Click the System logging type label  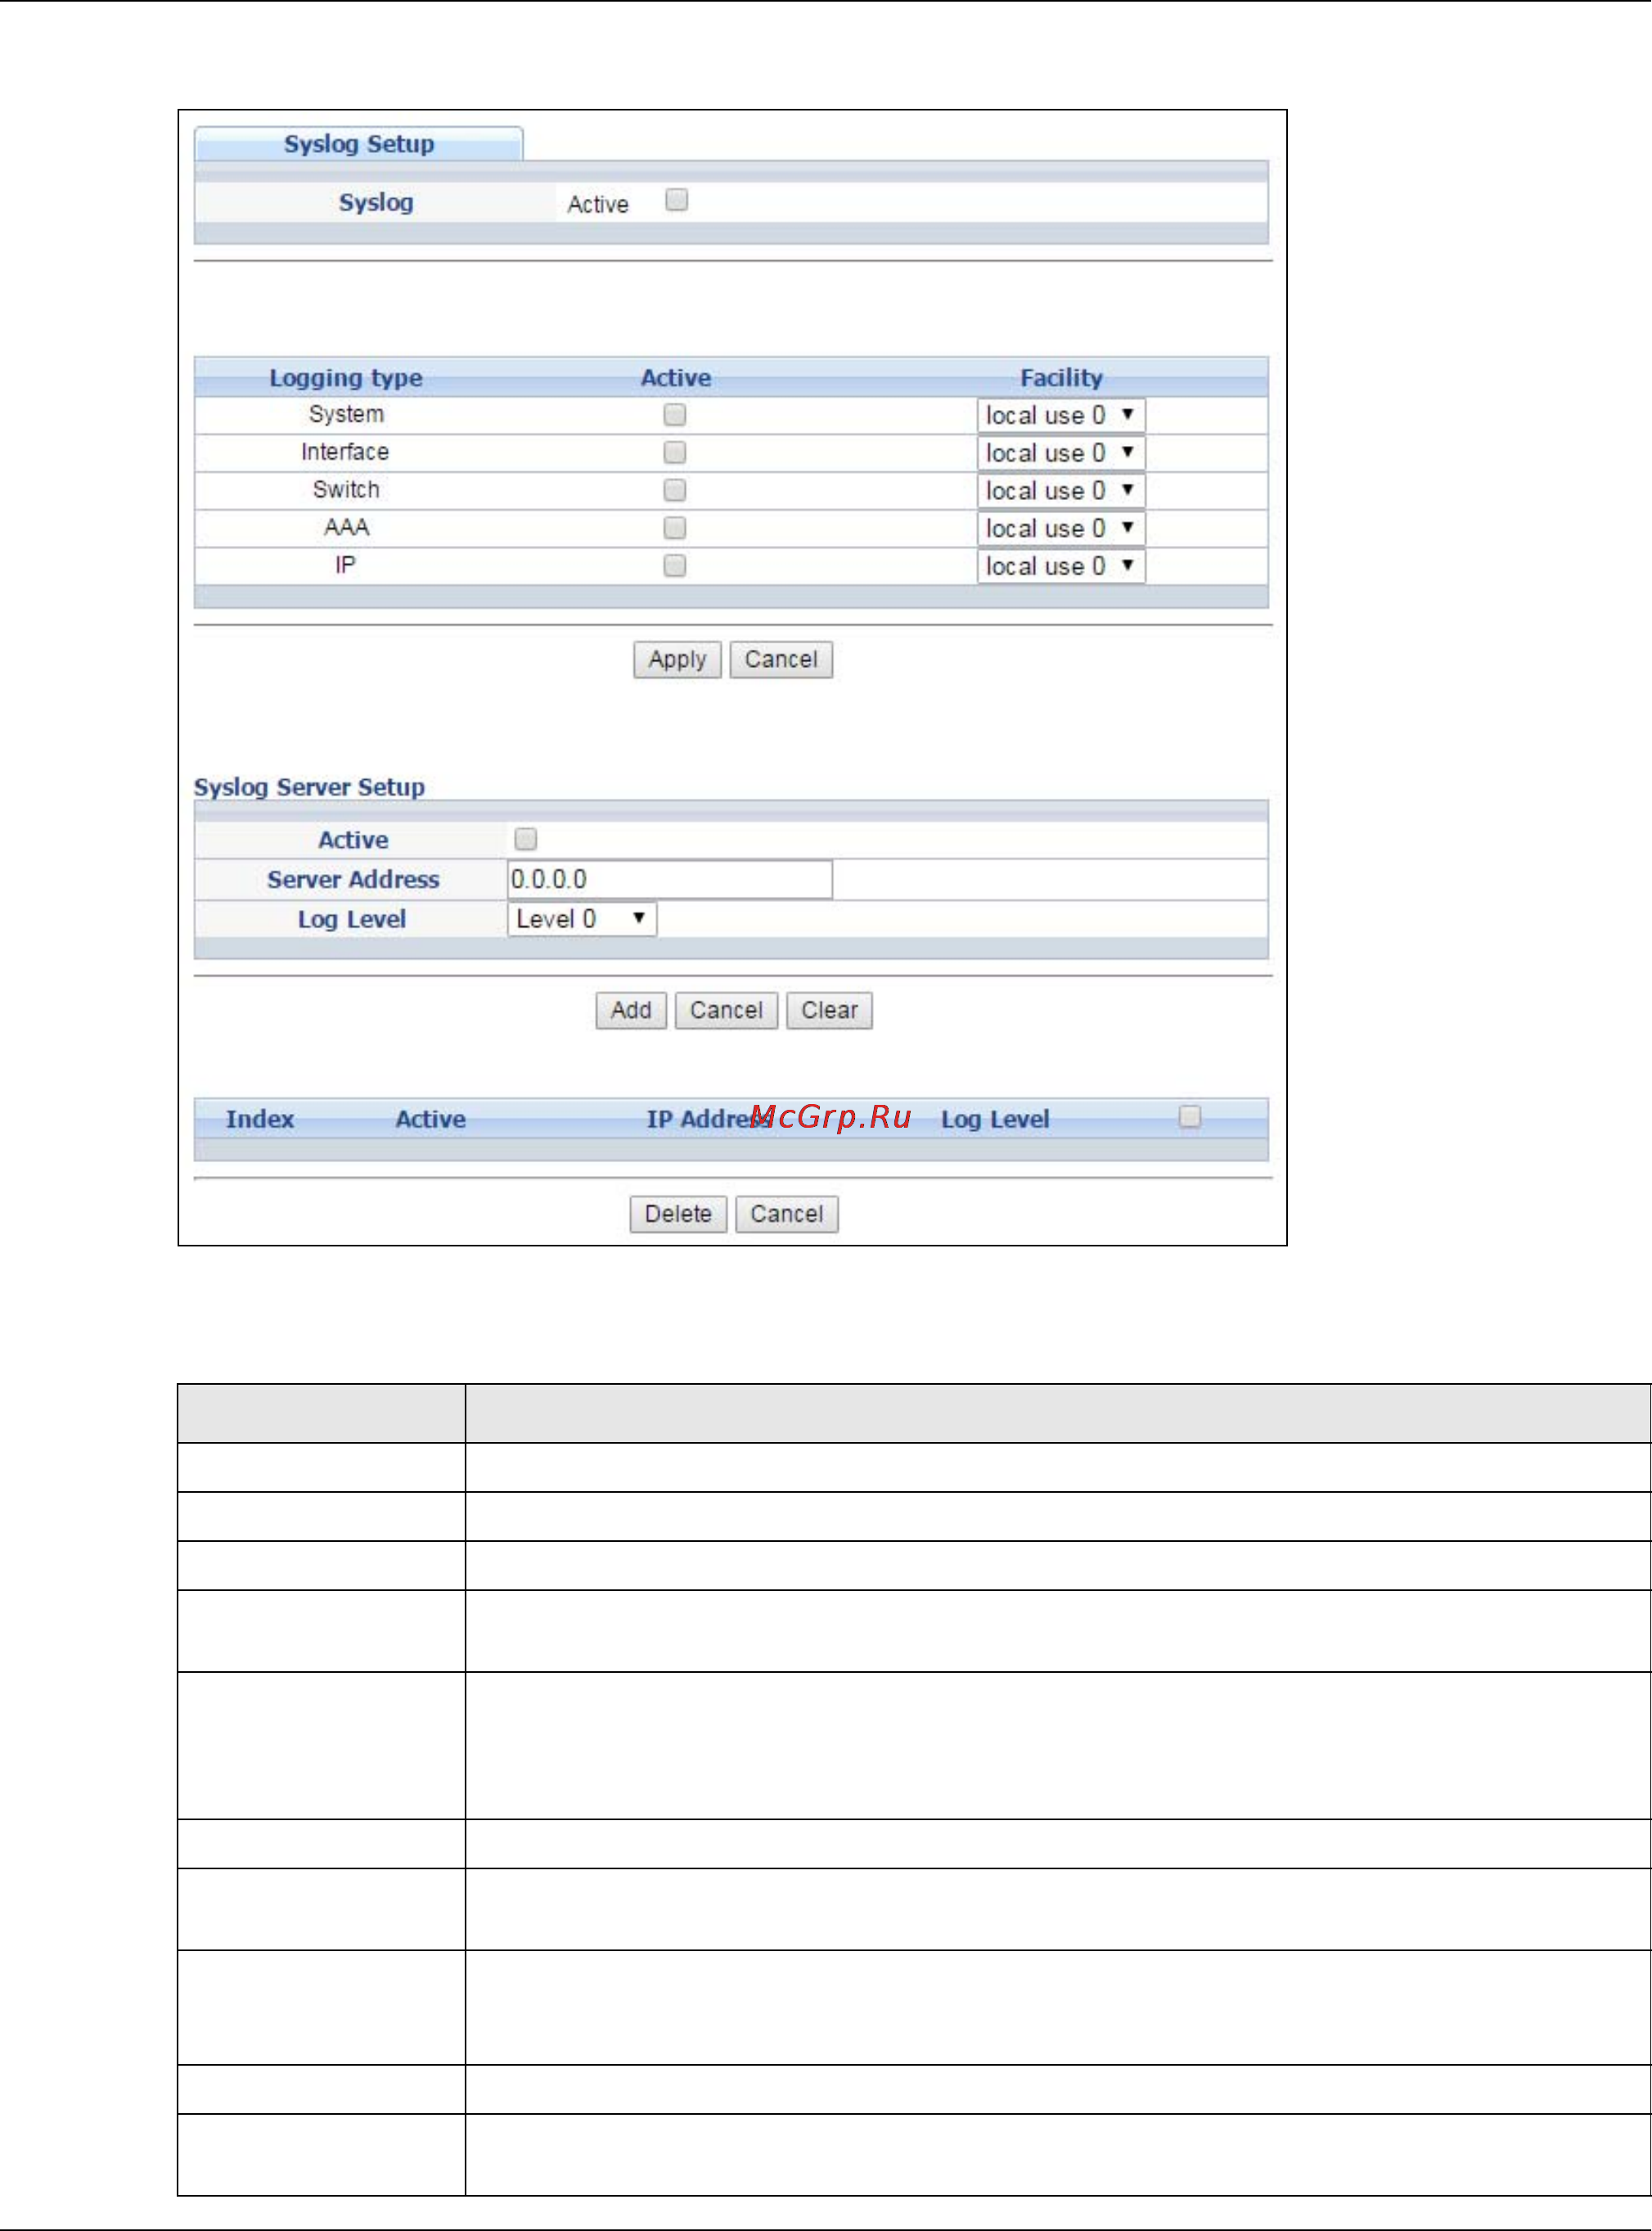(x=346, y=414)
